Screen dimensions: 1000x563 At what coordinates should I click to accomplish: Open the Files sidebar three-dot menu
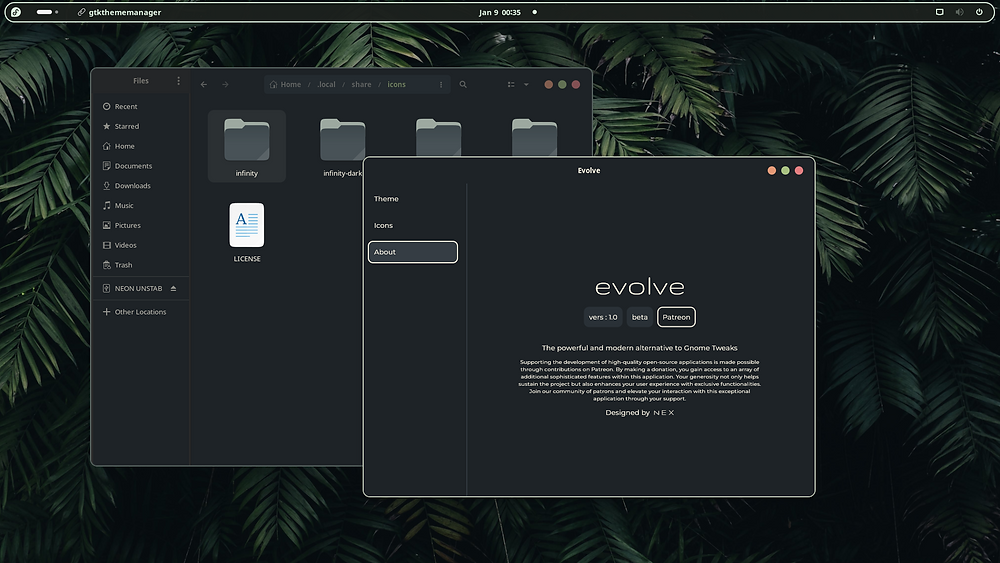(179, 81)
